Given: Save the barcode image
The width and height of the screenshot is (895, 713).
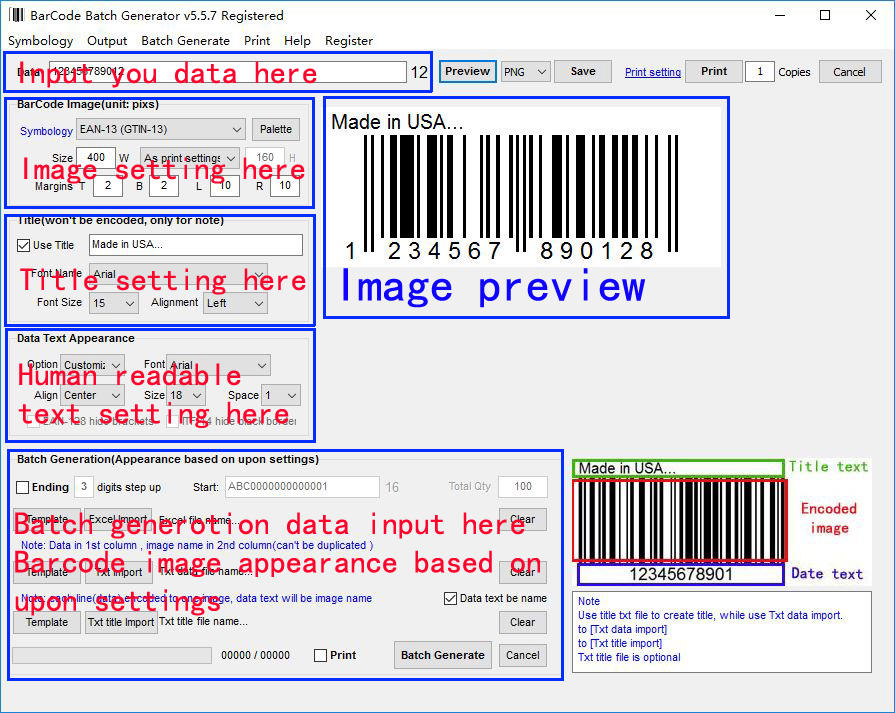Looking at the screenshot, I should 583,71.
